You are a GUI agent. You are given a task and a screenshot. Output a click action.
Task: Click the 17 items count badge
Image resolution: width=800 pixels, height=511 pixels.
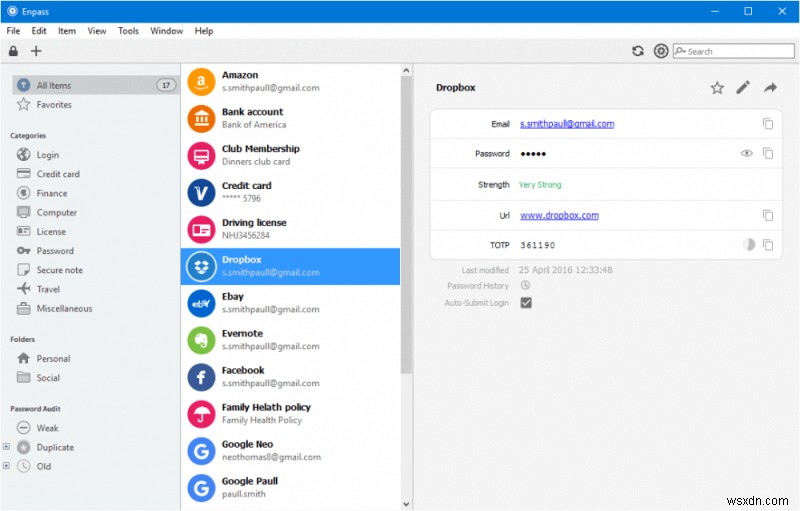166,85
